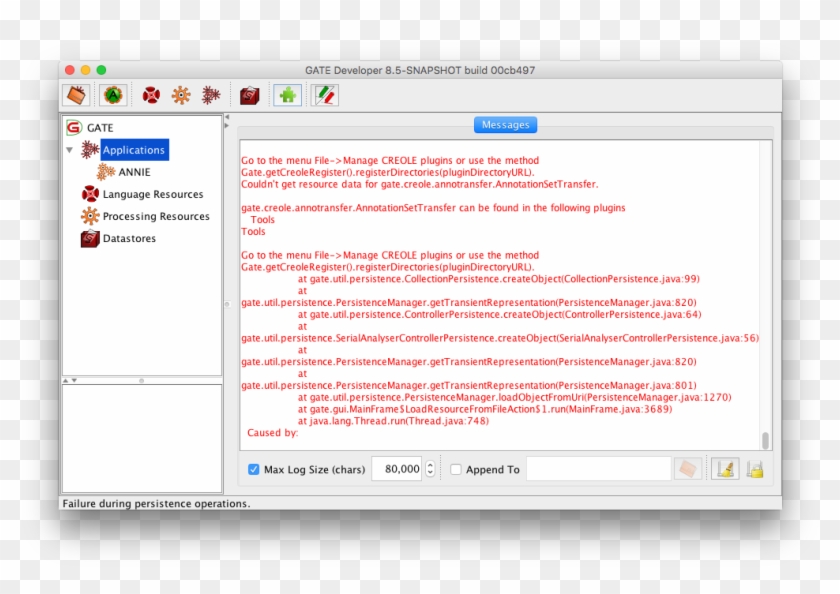Screen dimensions: 840x594
Task: Click the Applications tree node icon
Action: [x=90, y=149]
